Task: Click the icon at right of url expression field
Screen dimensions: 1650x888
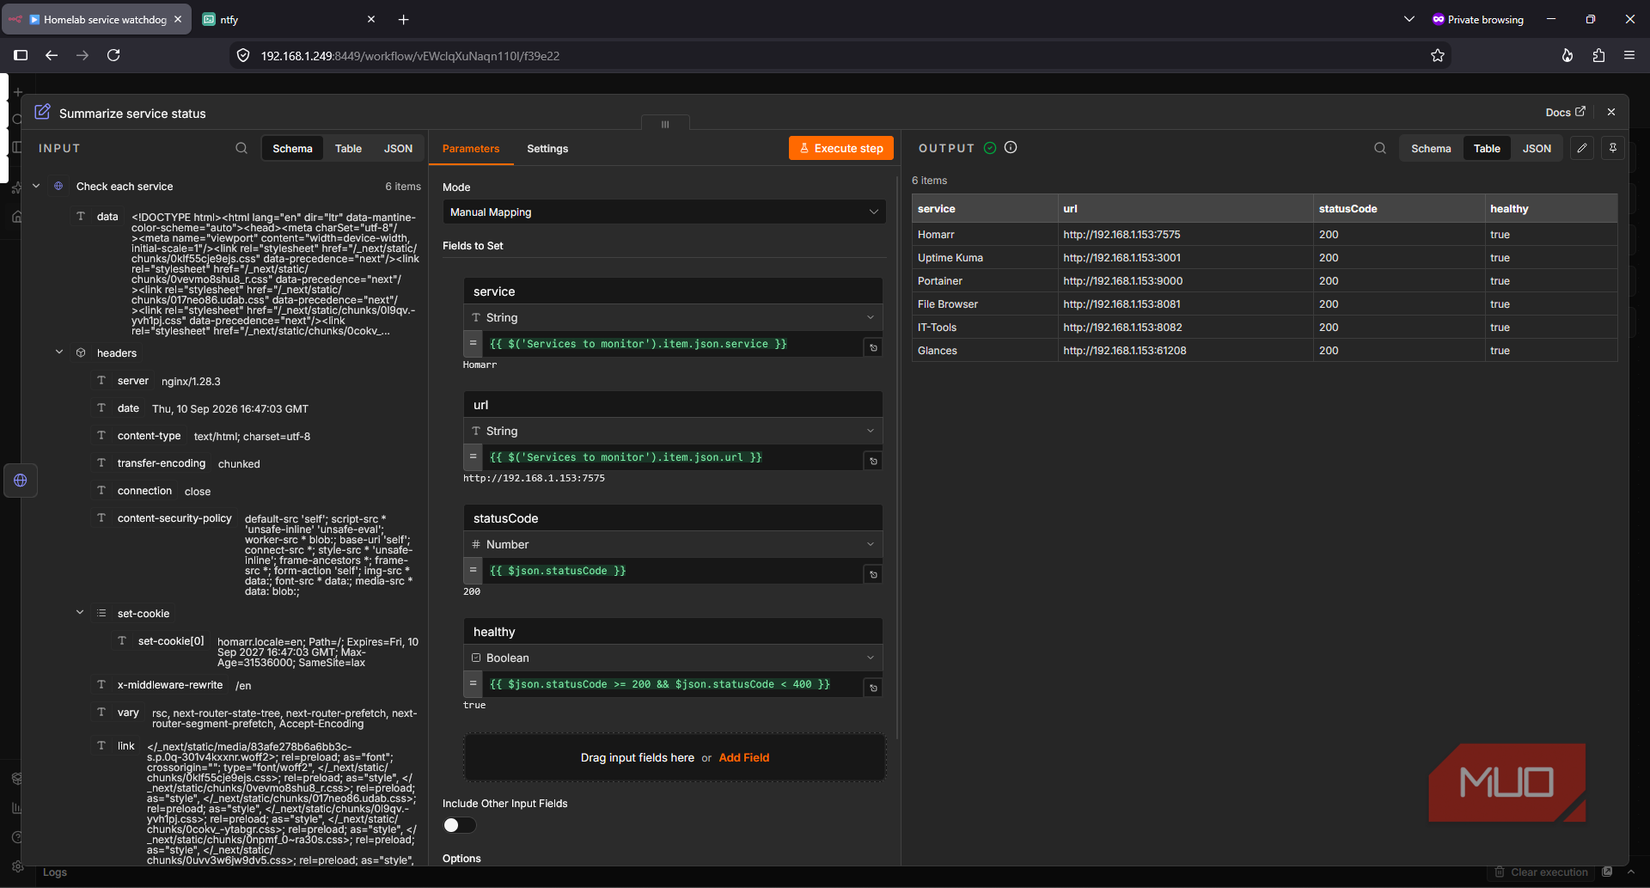Action: point(873,461)
